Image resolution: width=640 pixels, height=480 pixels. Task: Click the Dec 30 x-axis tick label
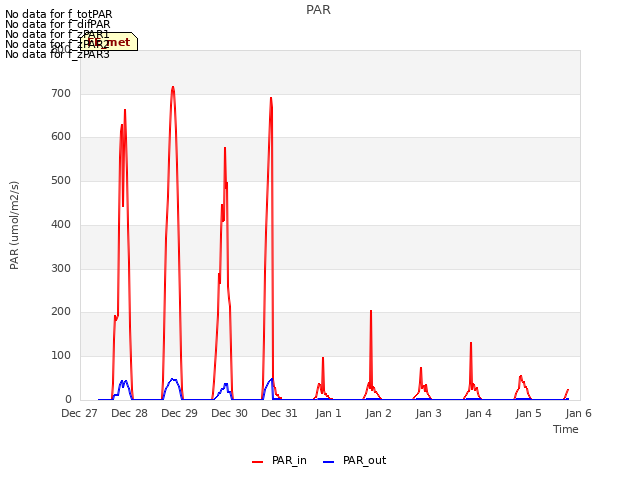click(229, 413)
